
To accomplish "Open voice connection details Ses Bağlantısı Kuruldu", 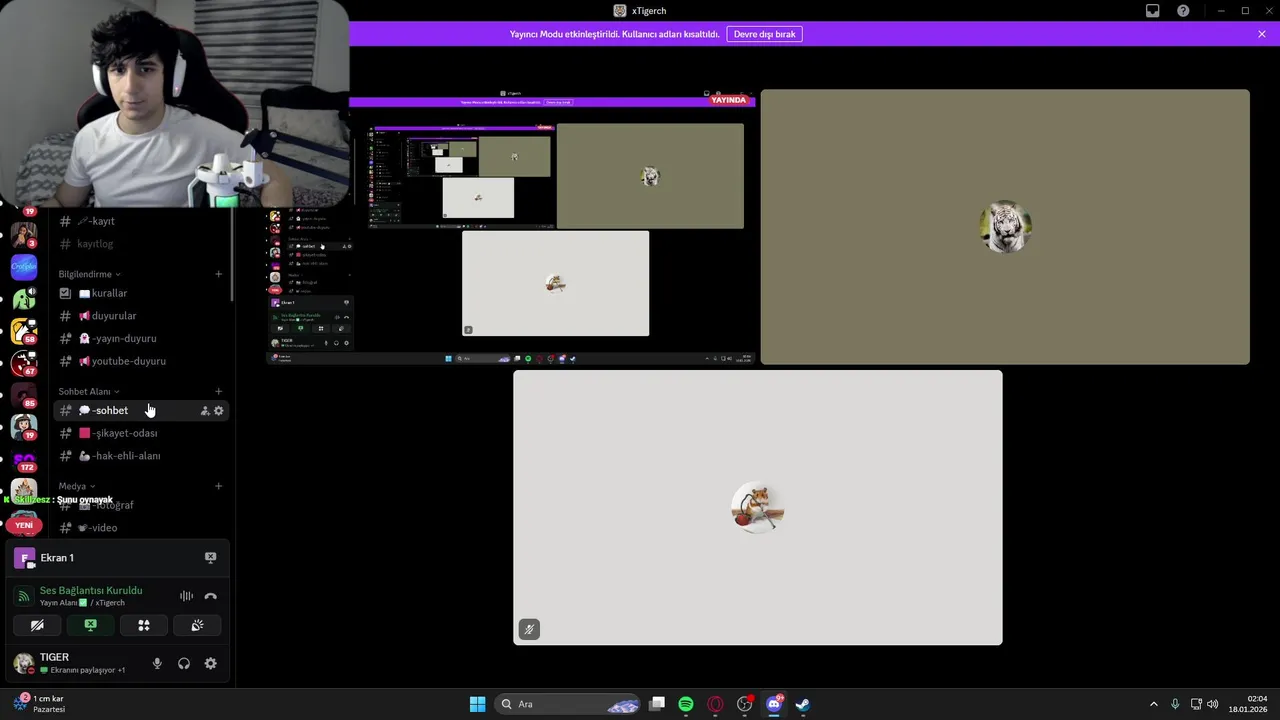I will coord(91,590).
